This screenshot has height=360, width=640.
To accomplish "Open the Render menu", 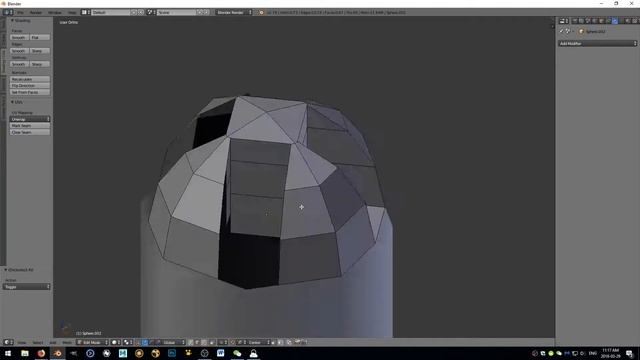I will coord(36,12).
